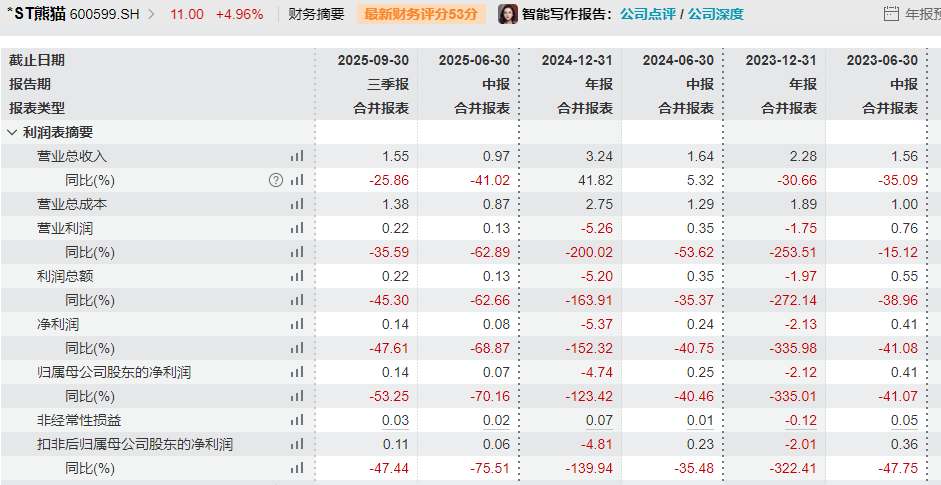Open the 公司深度 link
This screenshot has width=941, height=485.
(716, 14)
